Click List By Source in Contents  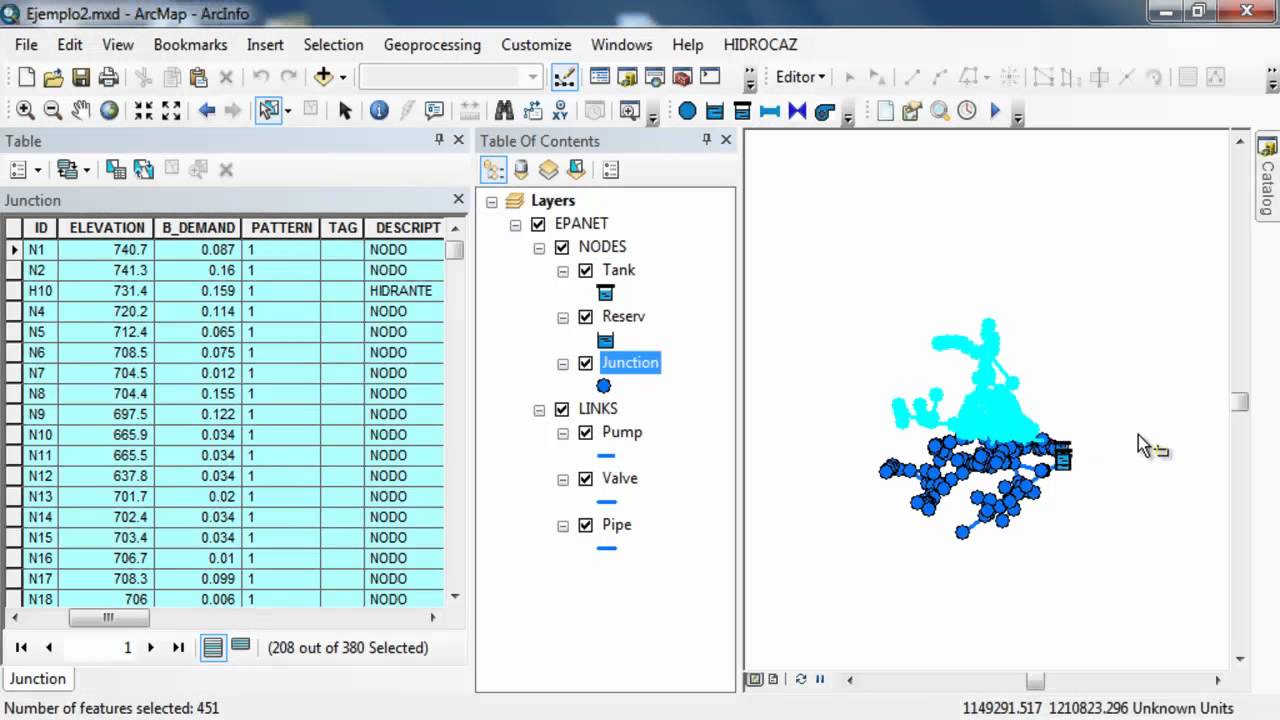point(521,170)
